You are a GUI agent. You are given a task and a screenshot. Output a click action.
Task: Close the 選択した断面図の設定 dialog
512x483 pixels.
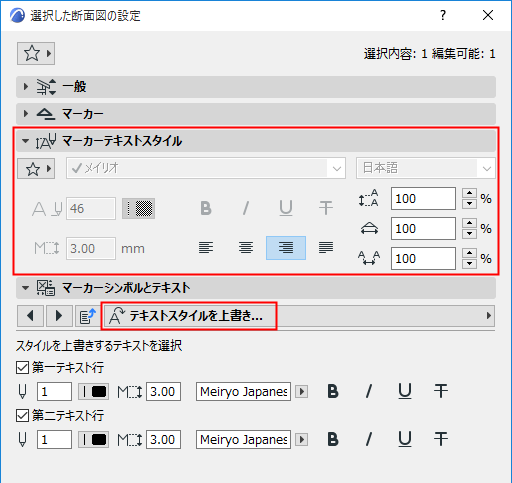pyautogui.click(x=488, y=15)
